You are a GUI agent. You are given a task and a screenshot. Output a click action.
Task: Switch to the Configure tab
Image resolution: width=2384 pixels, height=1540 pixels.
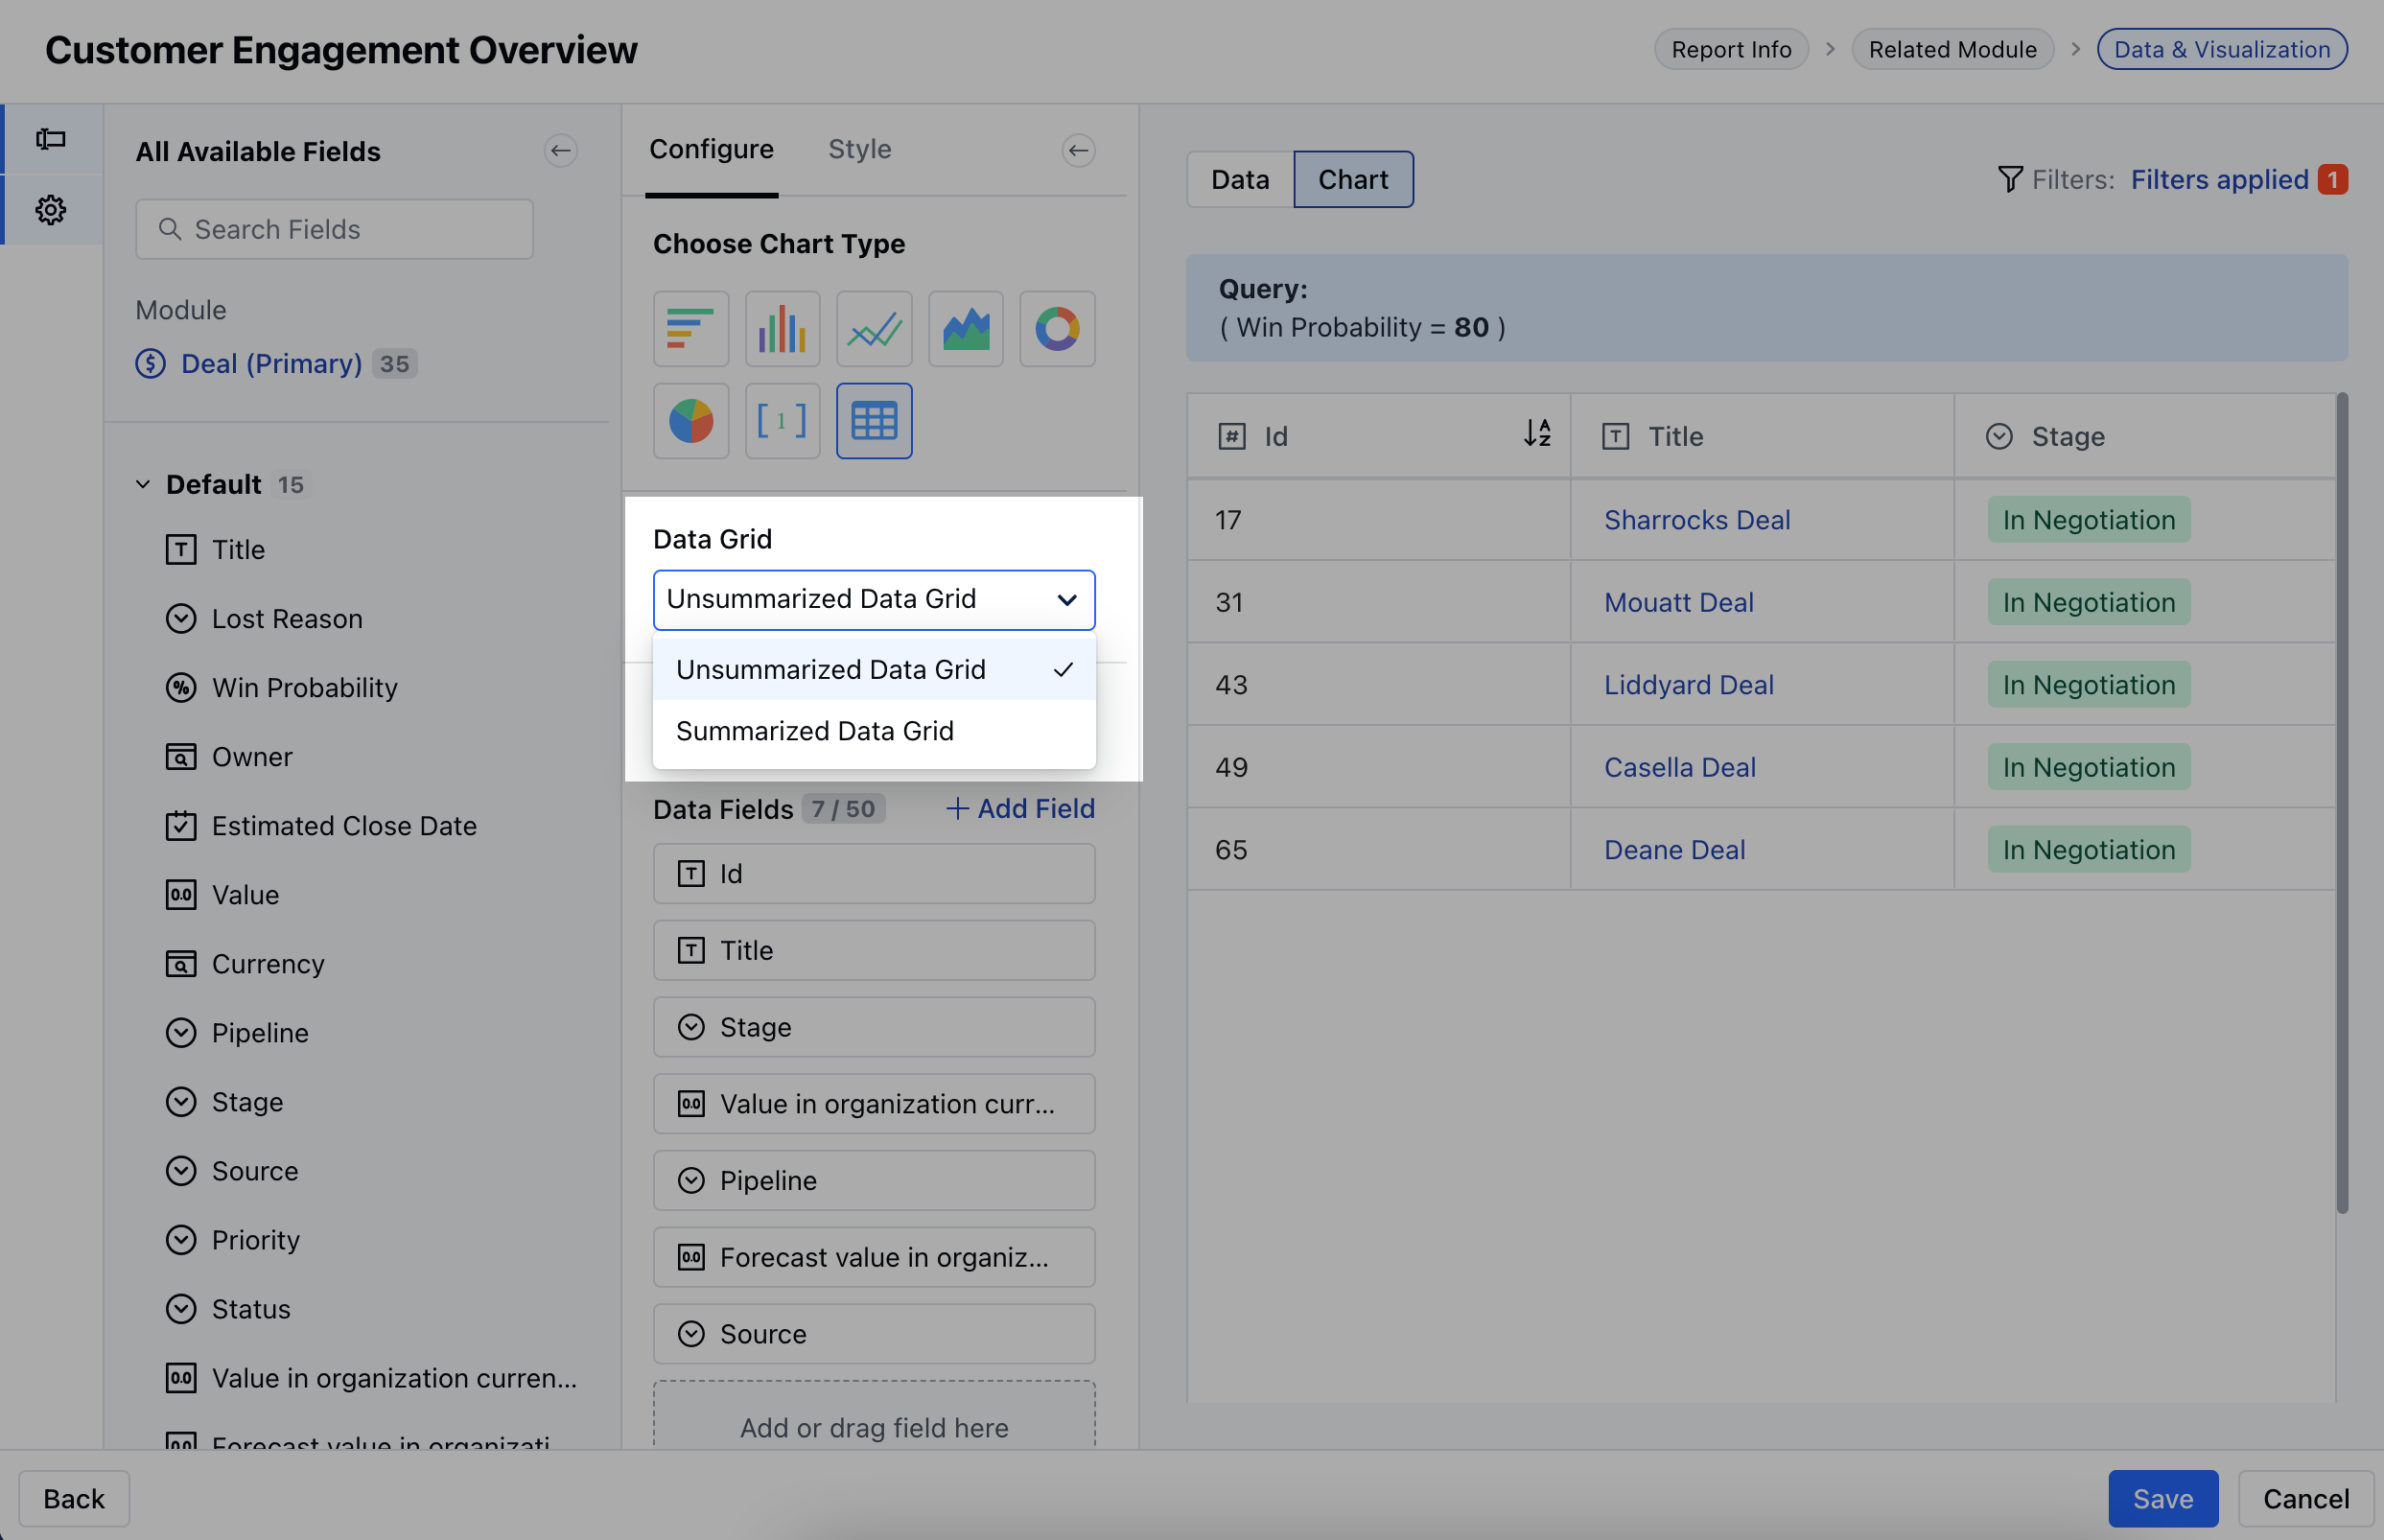[x=711, y=149]
